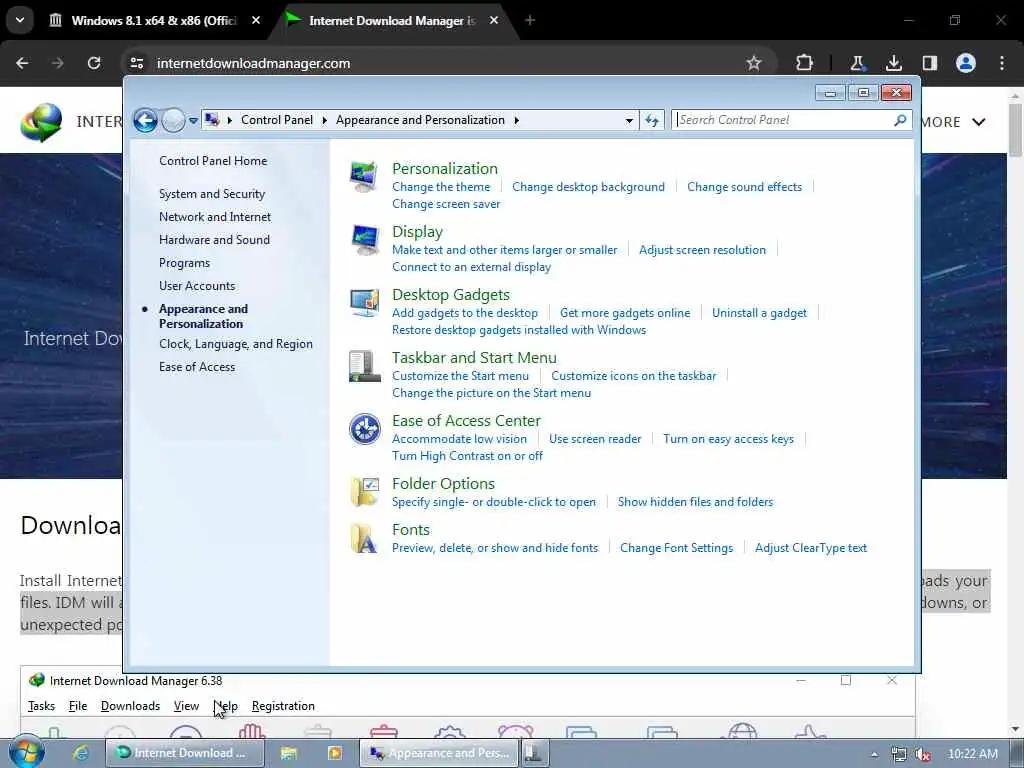Go to Hardware and Sound category
The height and width of the screenshot is (768, 1024).
coord(214,240)
